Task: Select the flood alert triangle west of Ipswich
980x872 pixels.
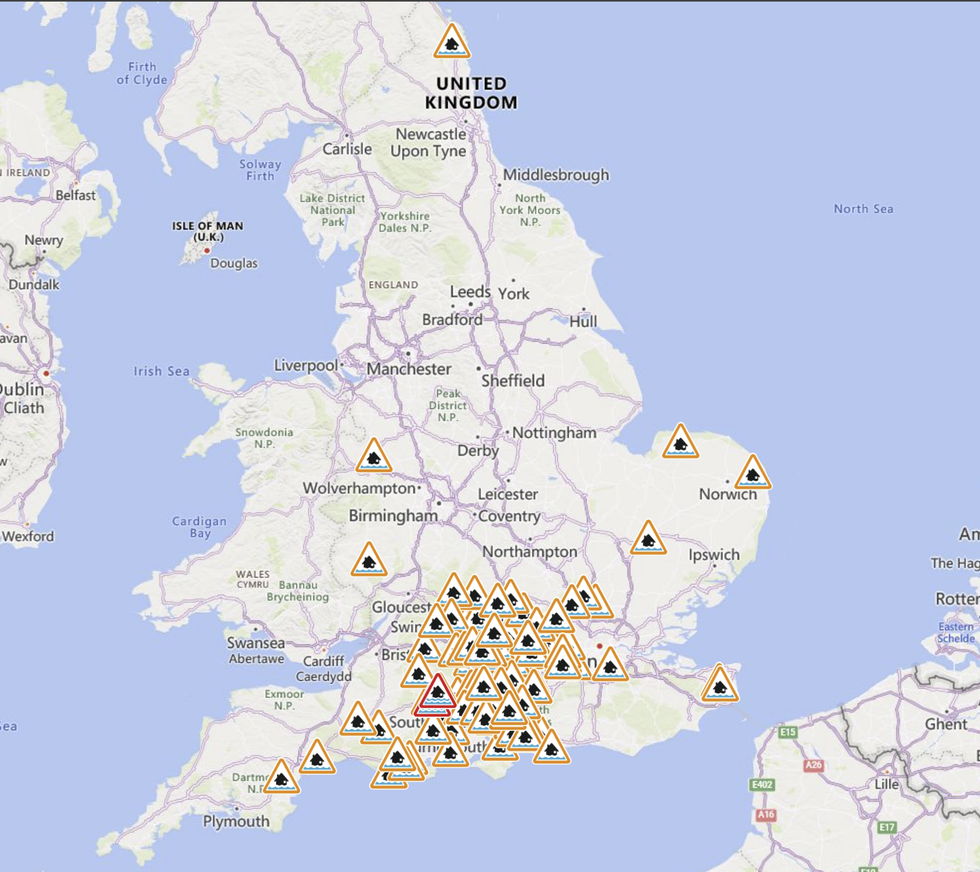Action: coord(650,540)
